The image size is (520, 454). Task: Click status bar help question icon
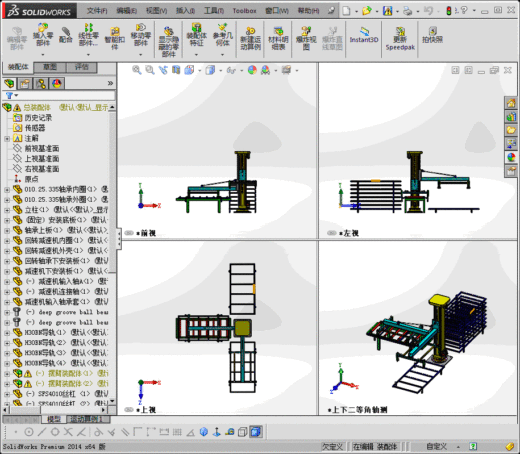473,446
